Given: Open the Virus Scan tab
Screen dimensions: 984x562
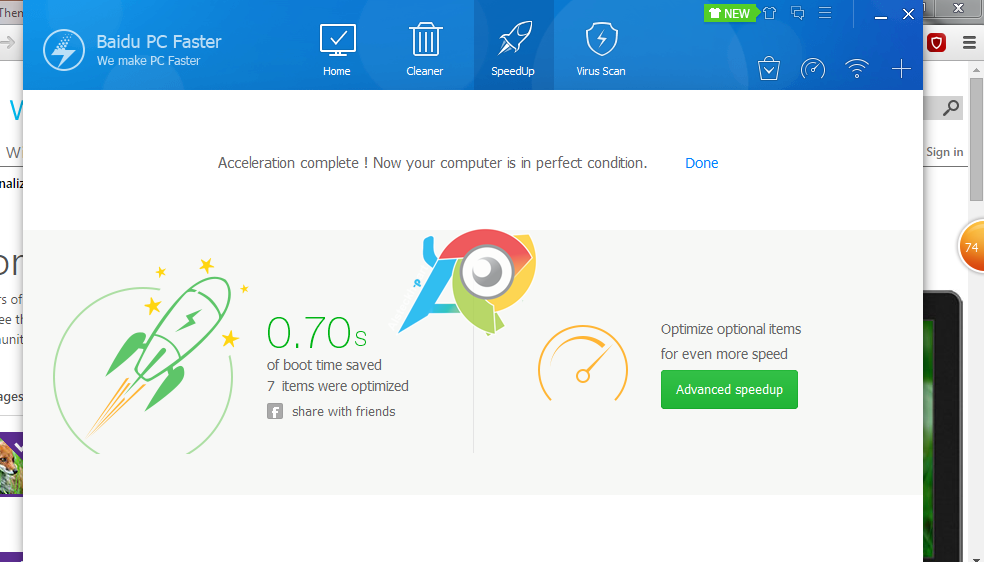Looking at the screenshot, I should (601, 50).
